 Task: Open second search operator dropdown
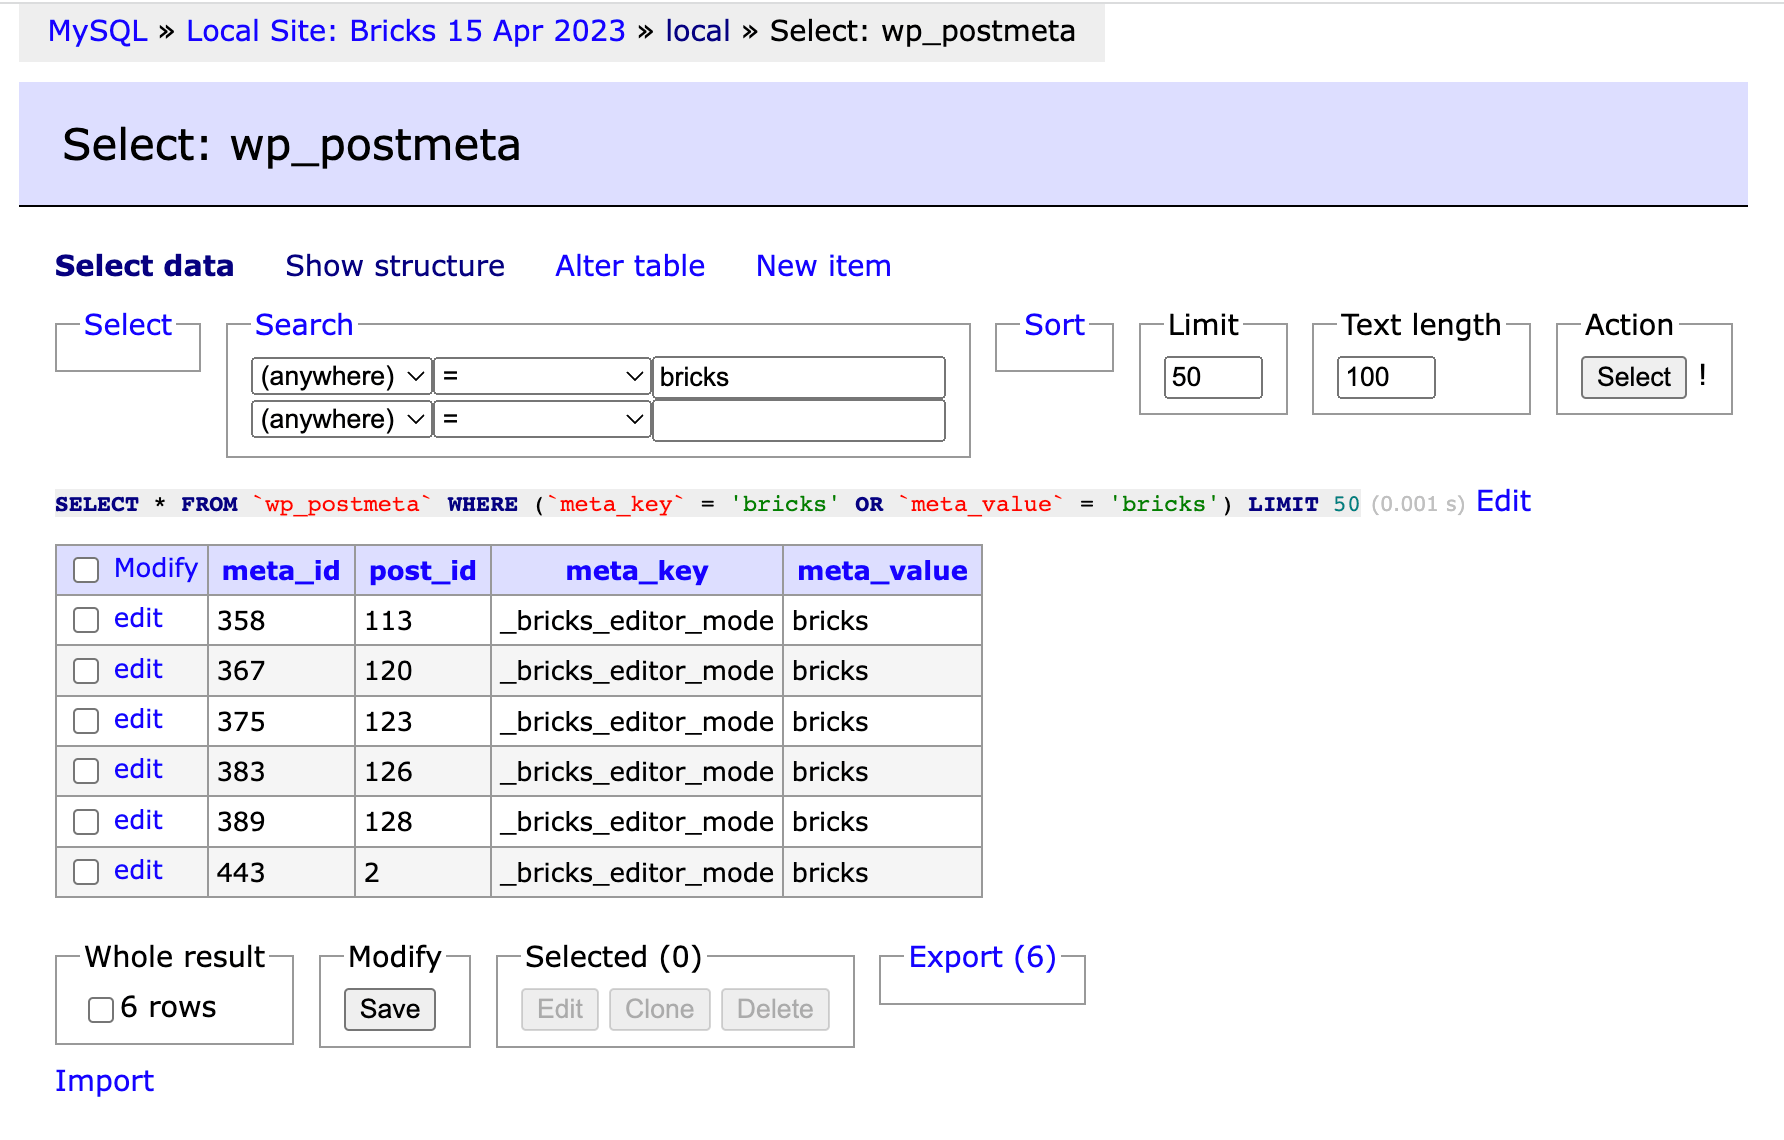[542, 419]
